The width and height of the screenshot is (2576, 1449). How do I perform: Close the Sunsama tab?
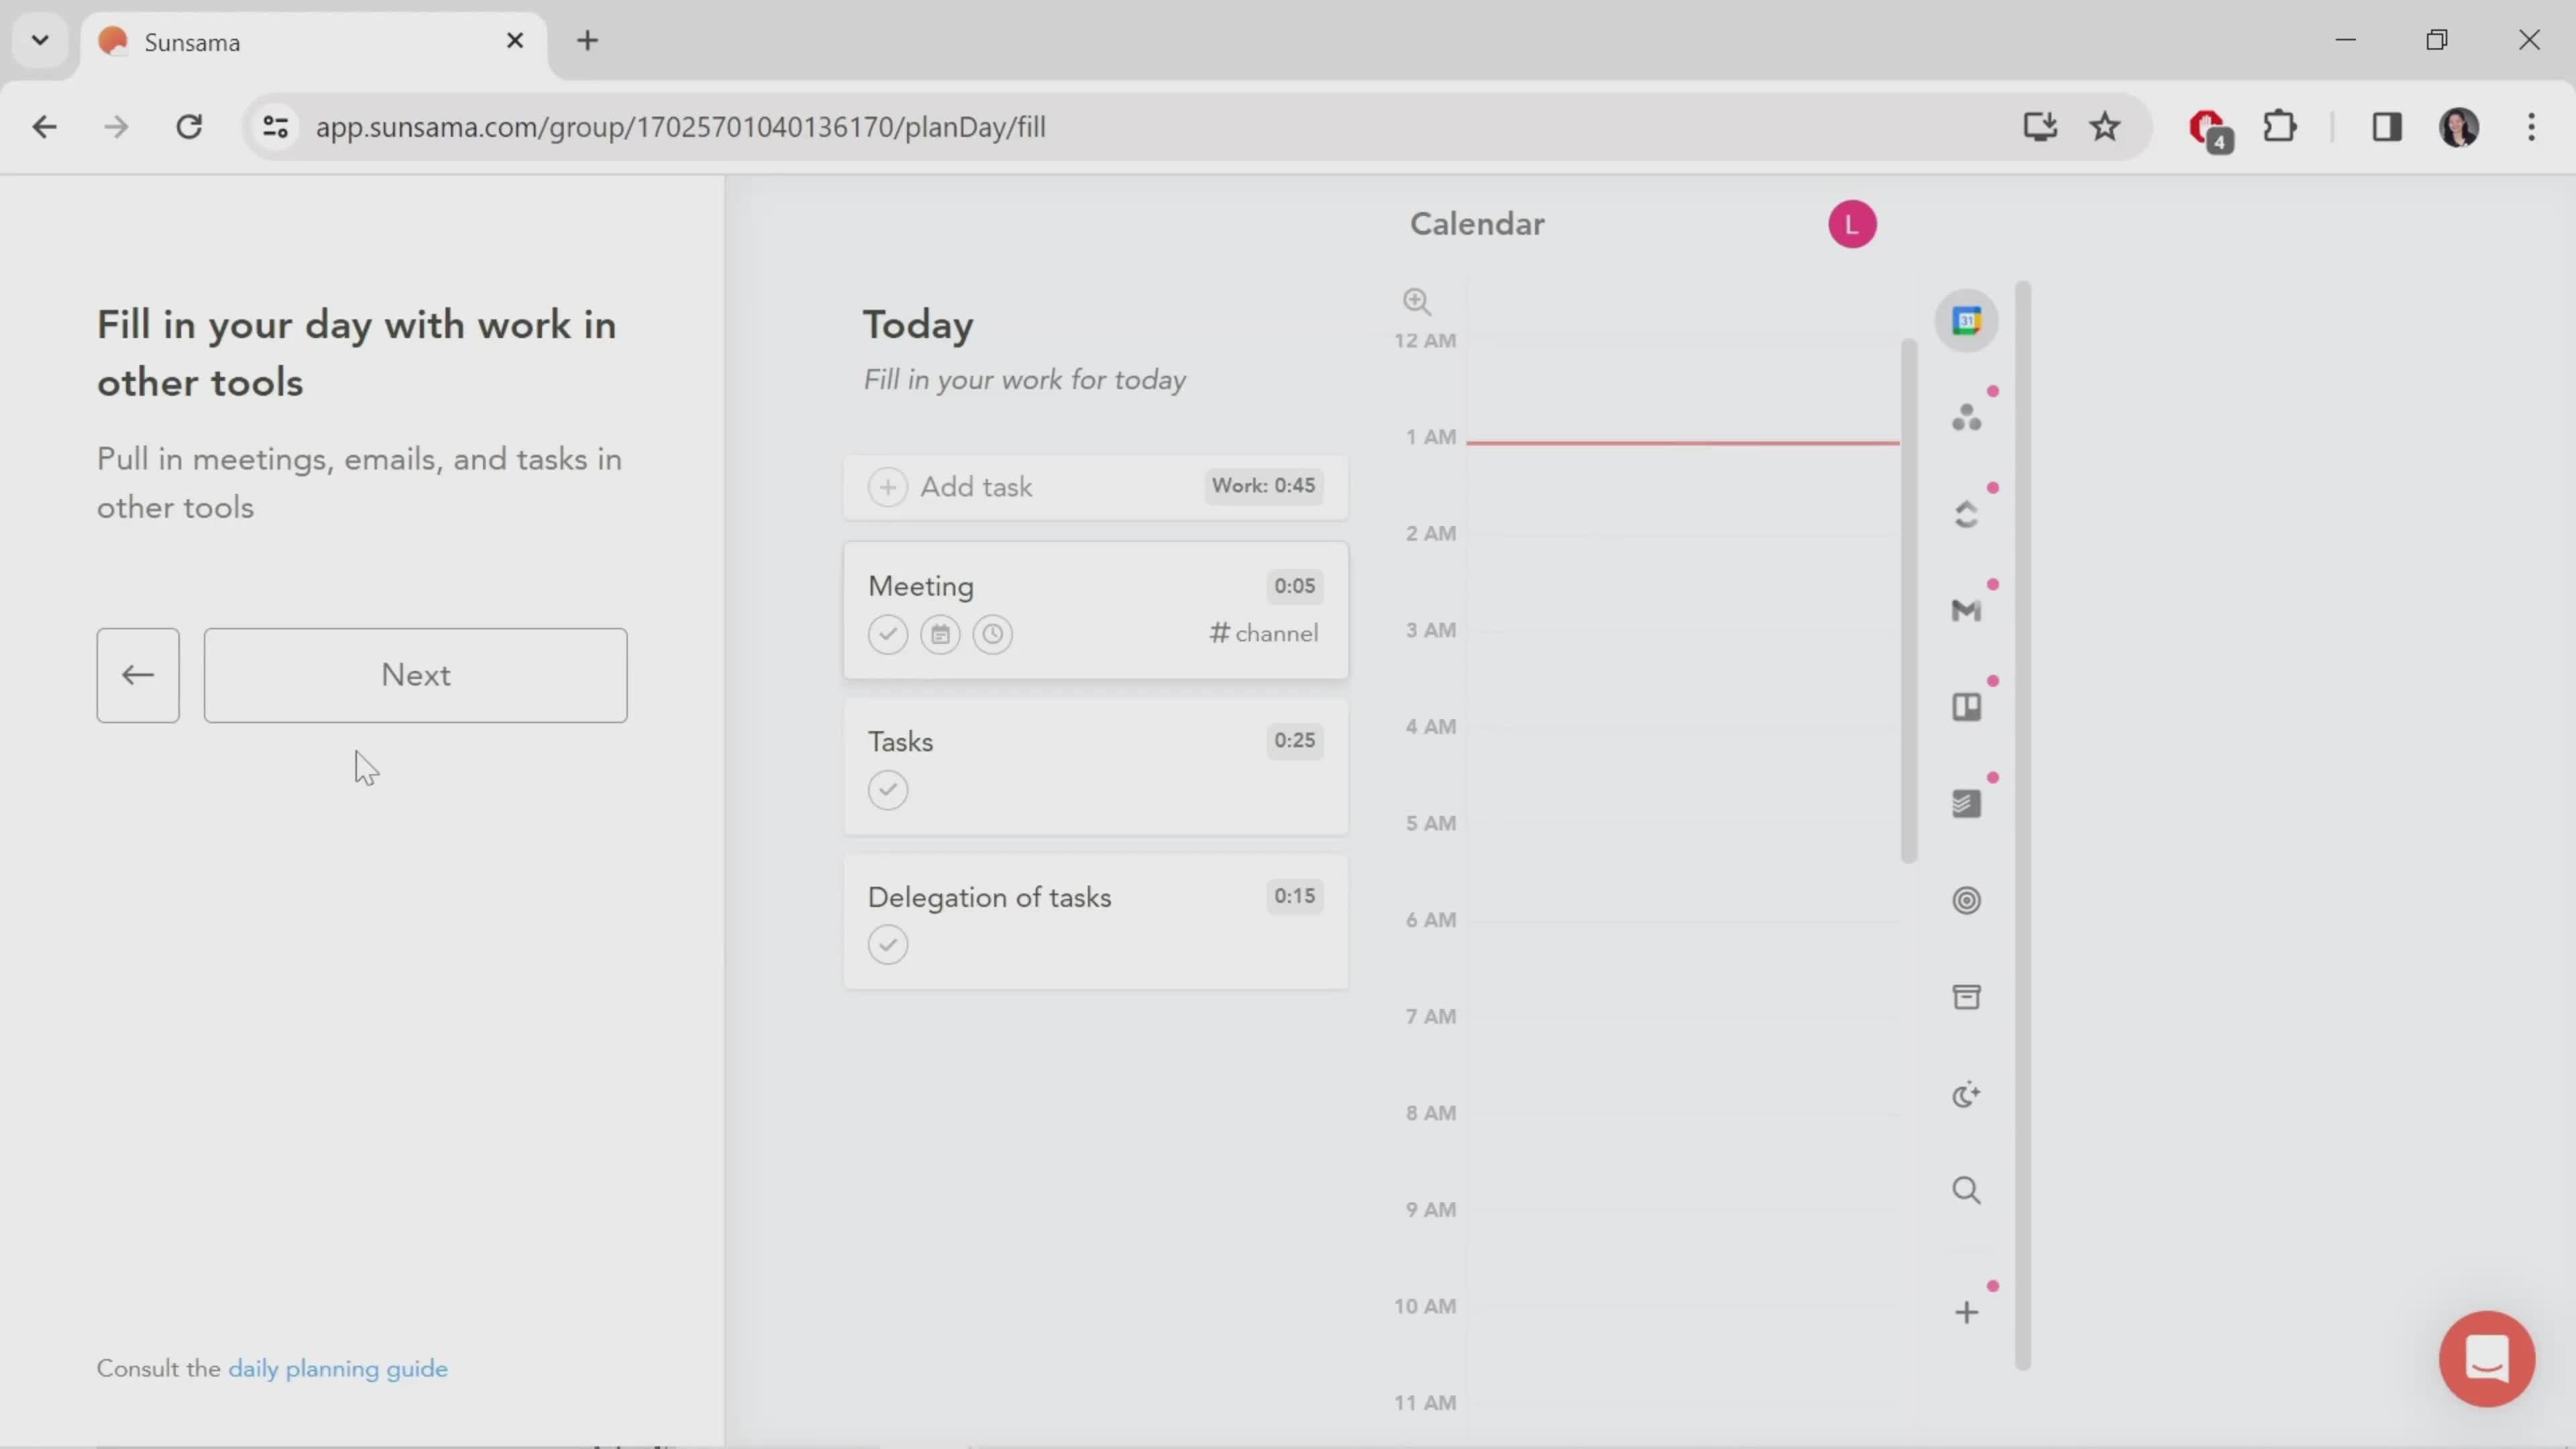coord(515,41)
